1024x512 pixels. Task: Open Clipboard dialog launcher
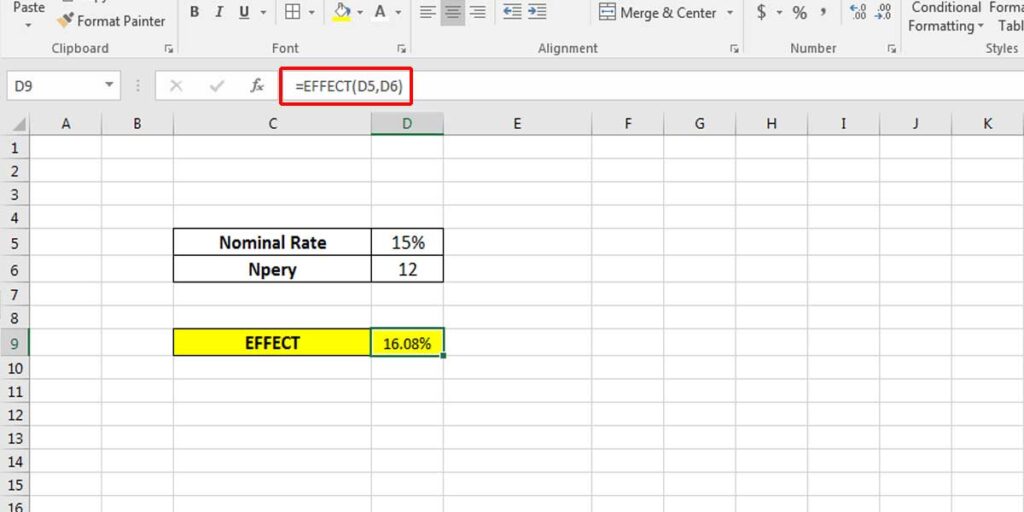(169, 48)
